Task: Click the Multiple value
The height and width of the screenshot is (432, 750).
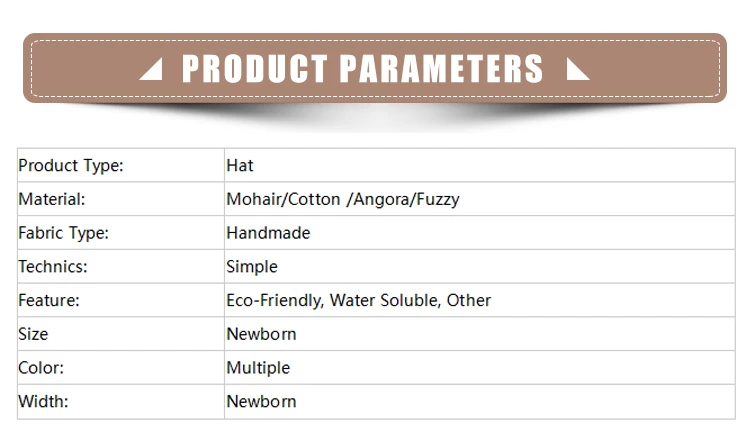Action: tap(258, 368)
